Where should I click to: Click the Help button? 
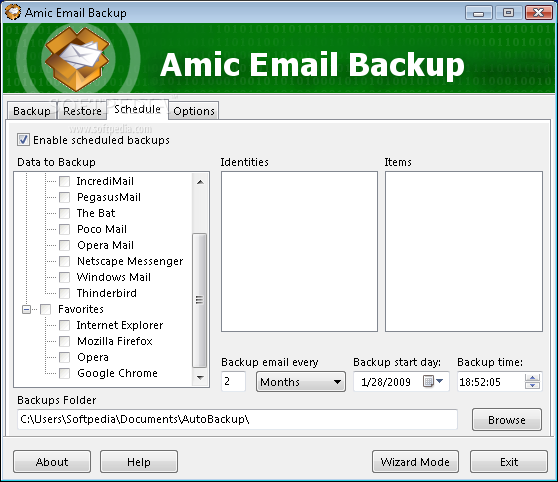[x=139, y=462]
